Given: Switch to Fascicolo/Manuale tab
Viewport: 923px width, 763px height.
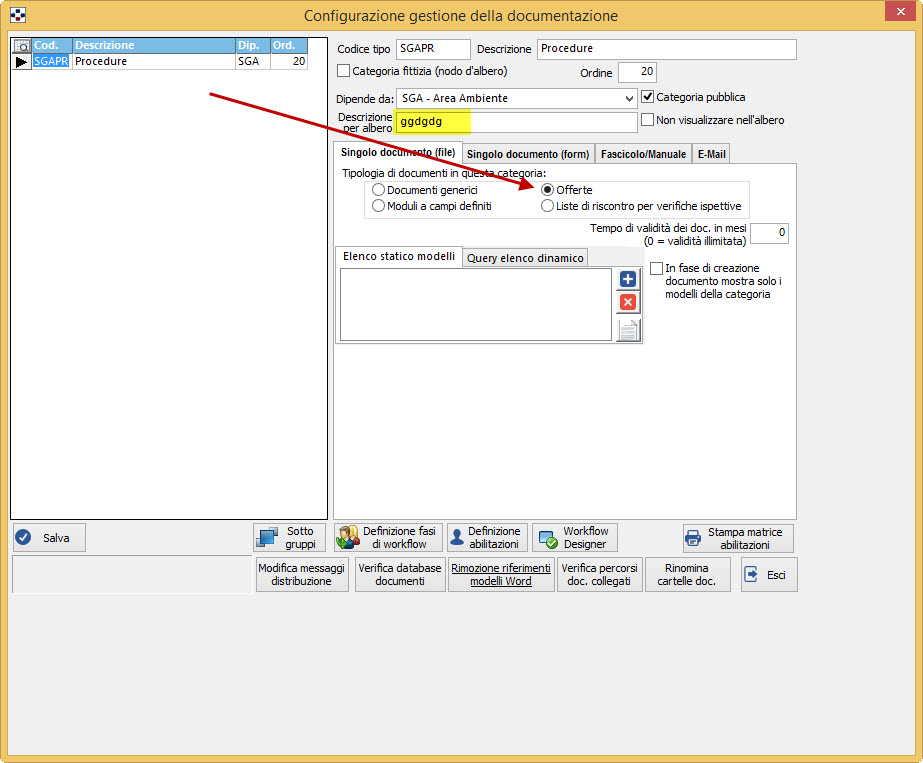Looking at the screenshot, I should (643, 154).
